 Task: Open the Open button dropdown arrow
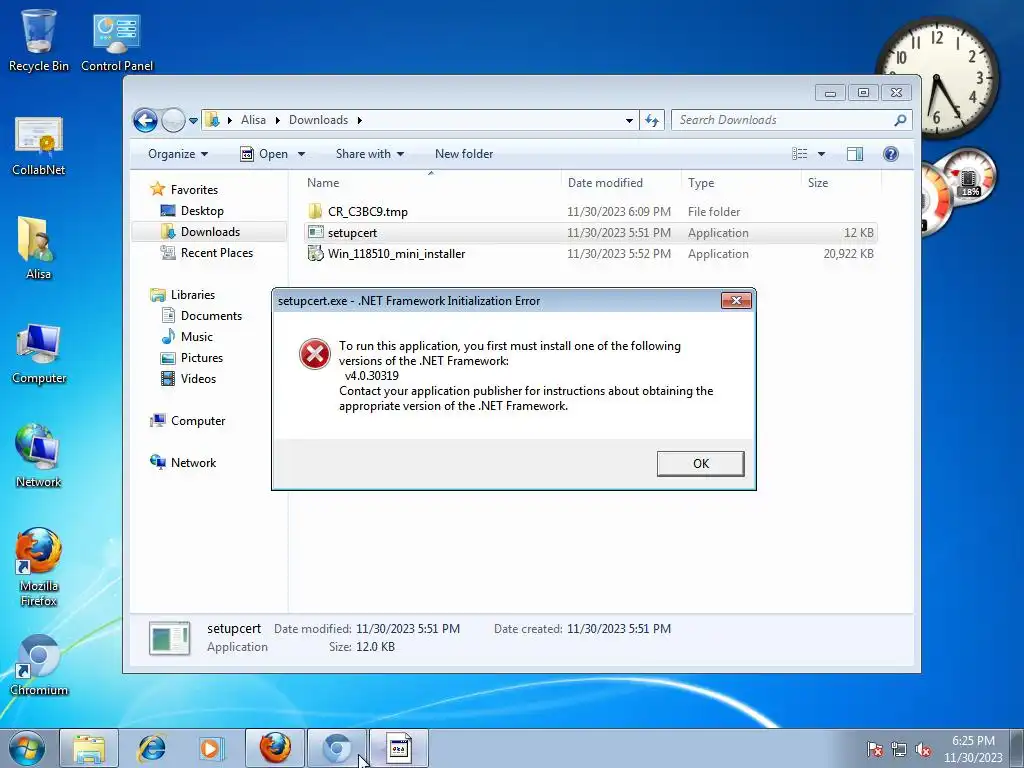[301, 154]
